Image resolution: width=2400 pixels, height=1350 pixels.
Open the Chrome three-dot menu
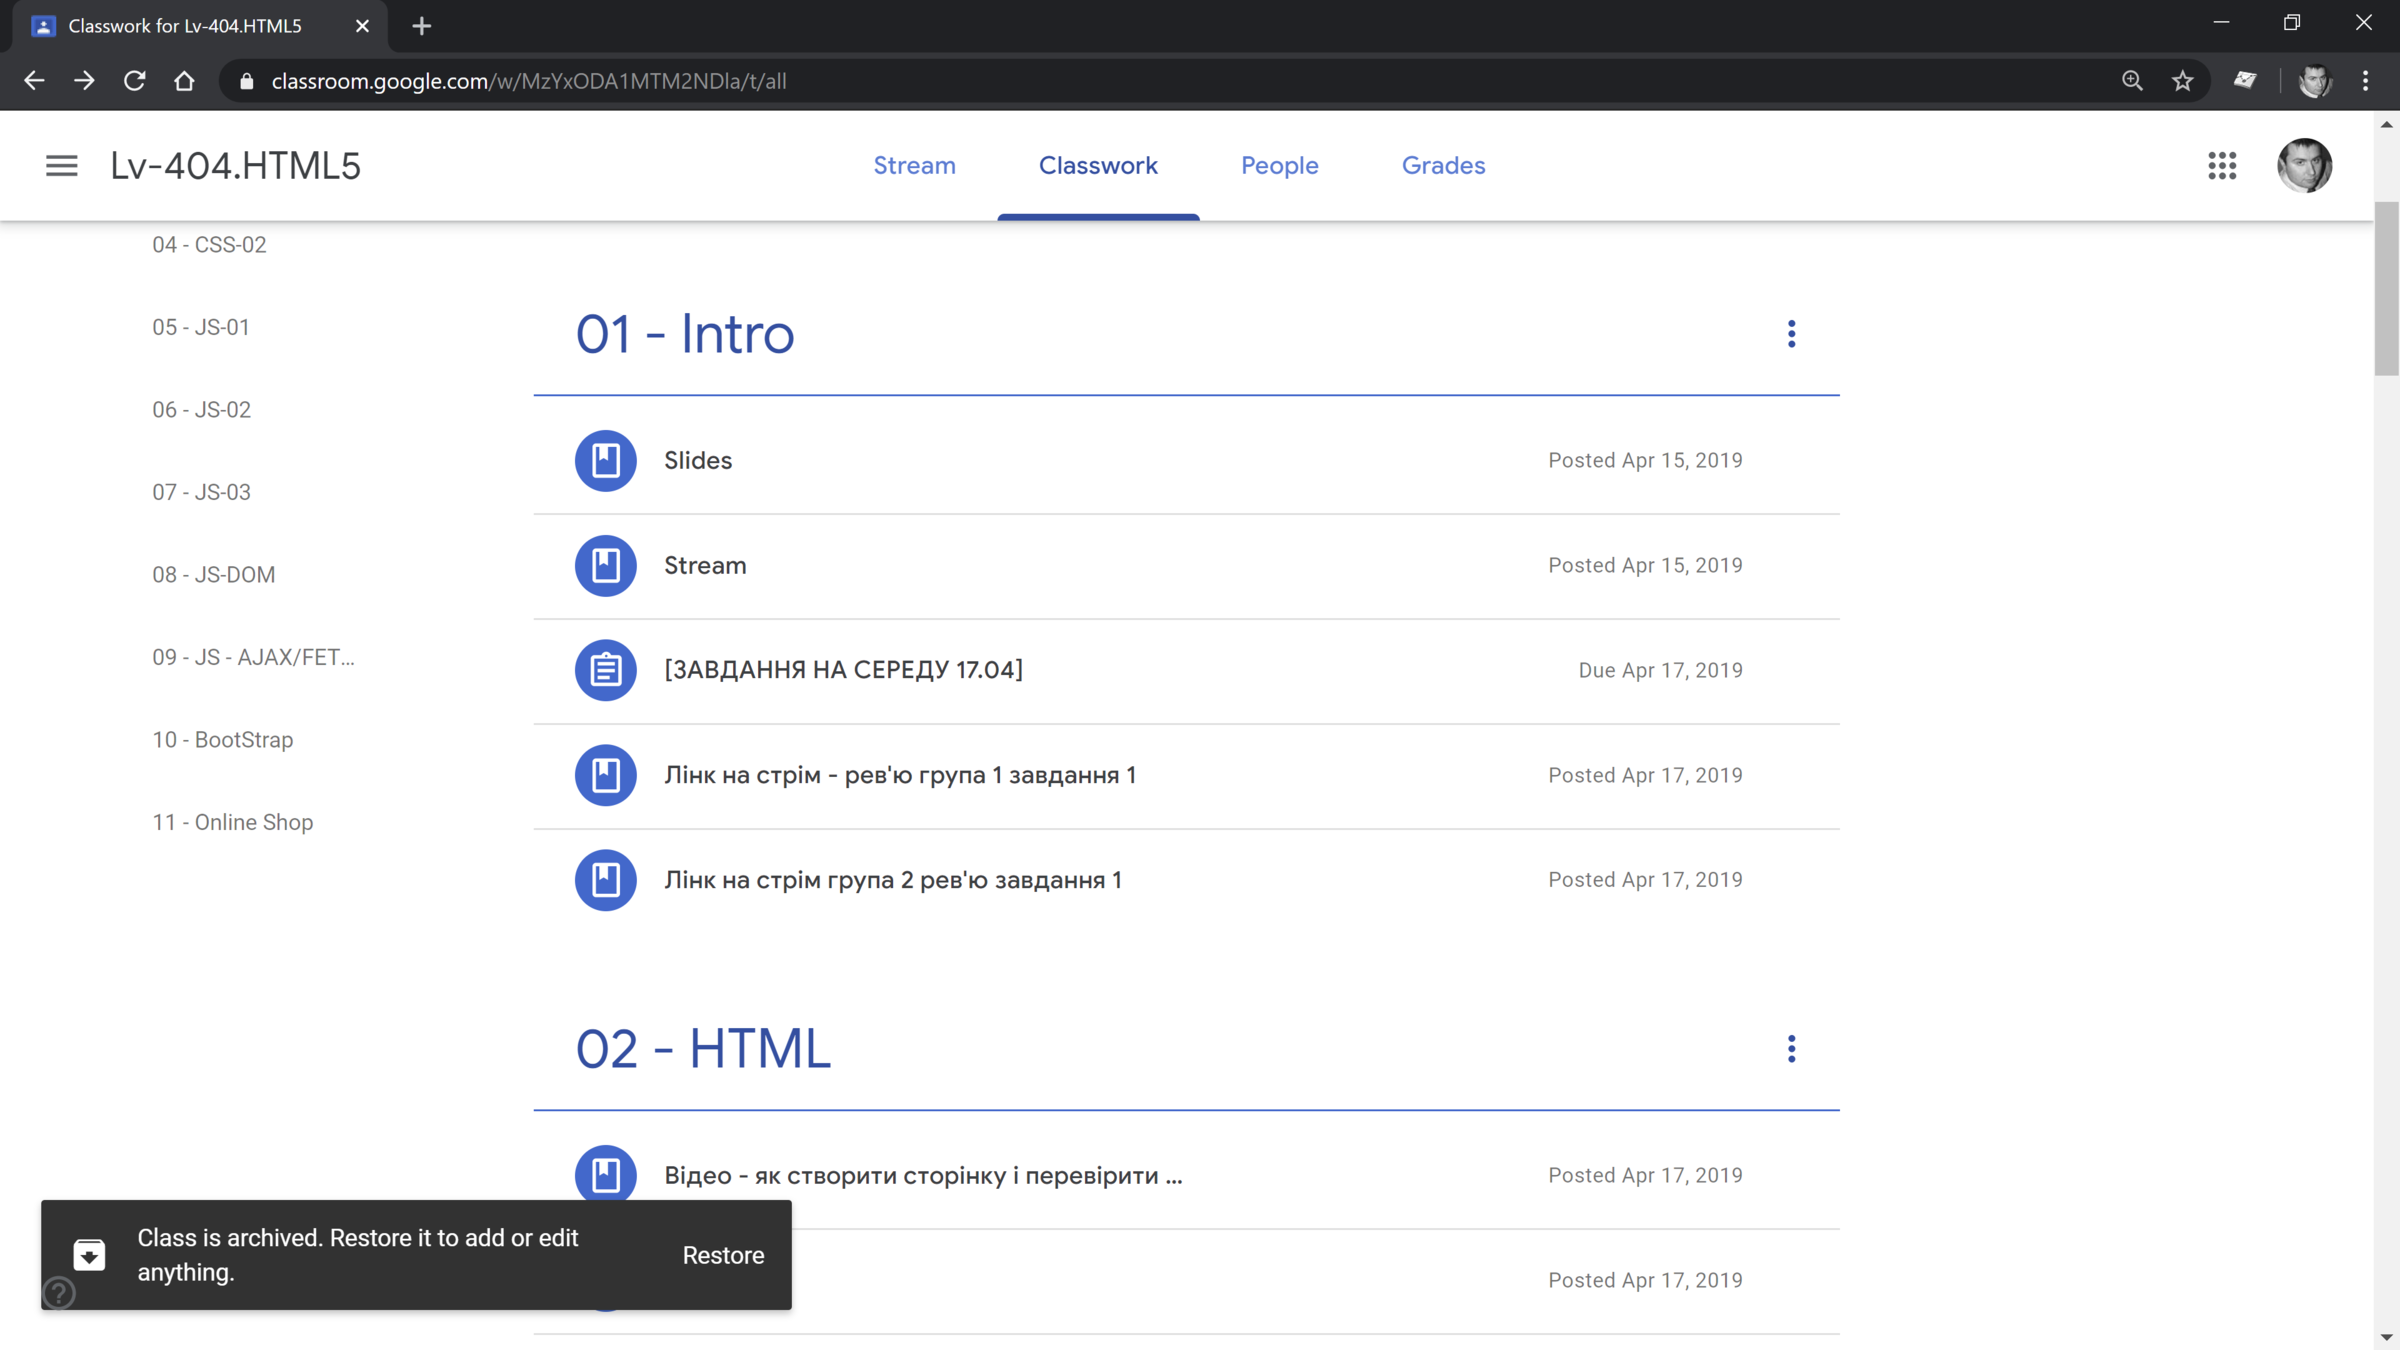[x=2365, y=81]
